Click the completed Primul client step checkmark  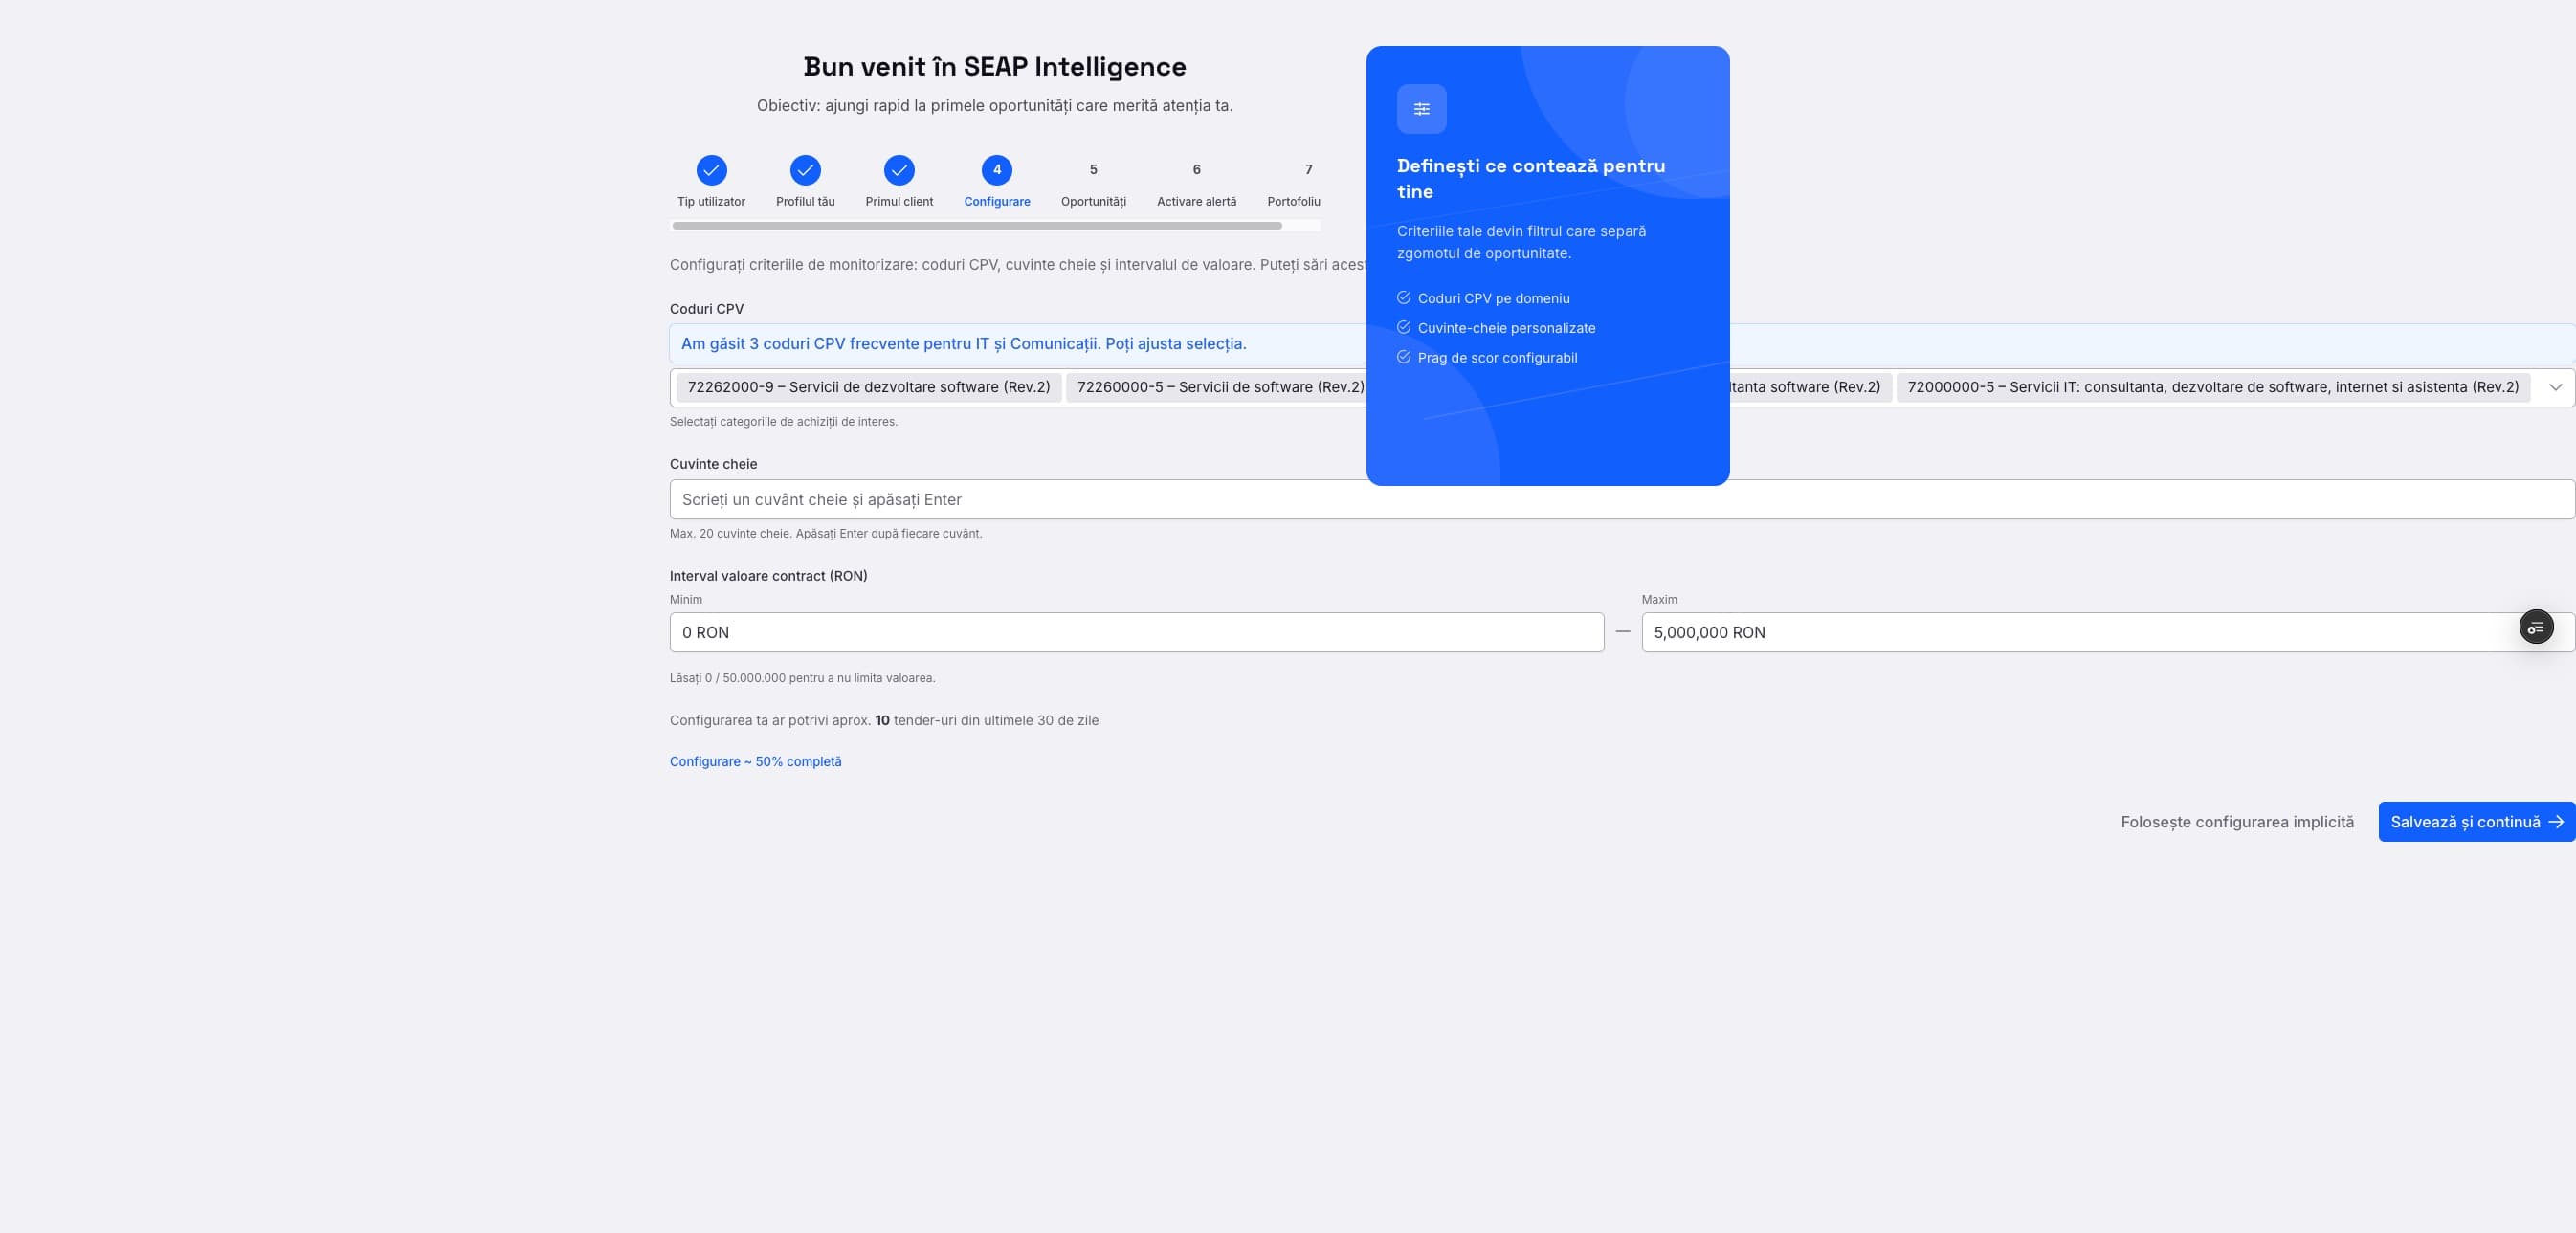[899, 170]
